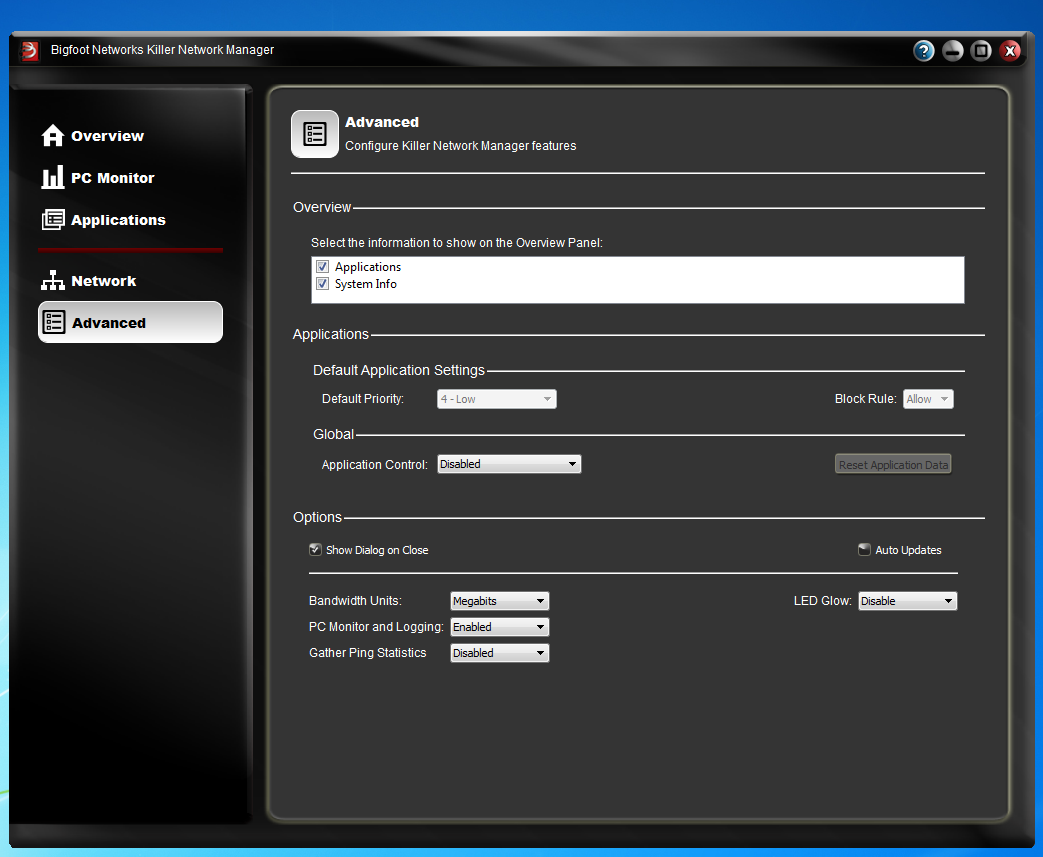Screen dimensions: 1043x857
Task: Minimize the Killer Network Manager window
Action: point(953,51)
